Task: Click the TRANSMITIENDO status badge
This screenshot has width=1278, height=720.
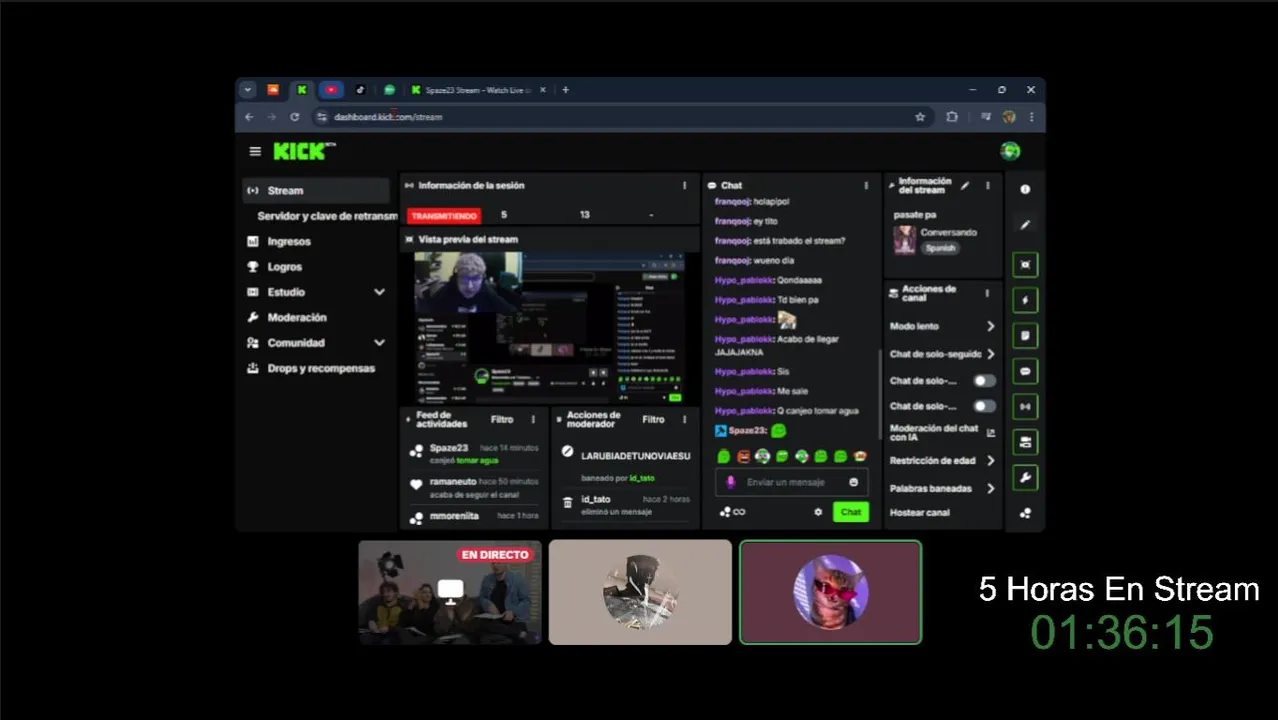Action: coord(444,215)
